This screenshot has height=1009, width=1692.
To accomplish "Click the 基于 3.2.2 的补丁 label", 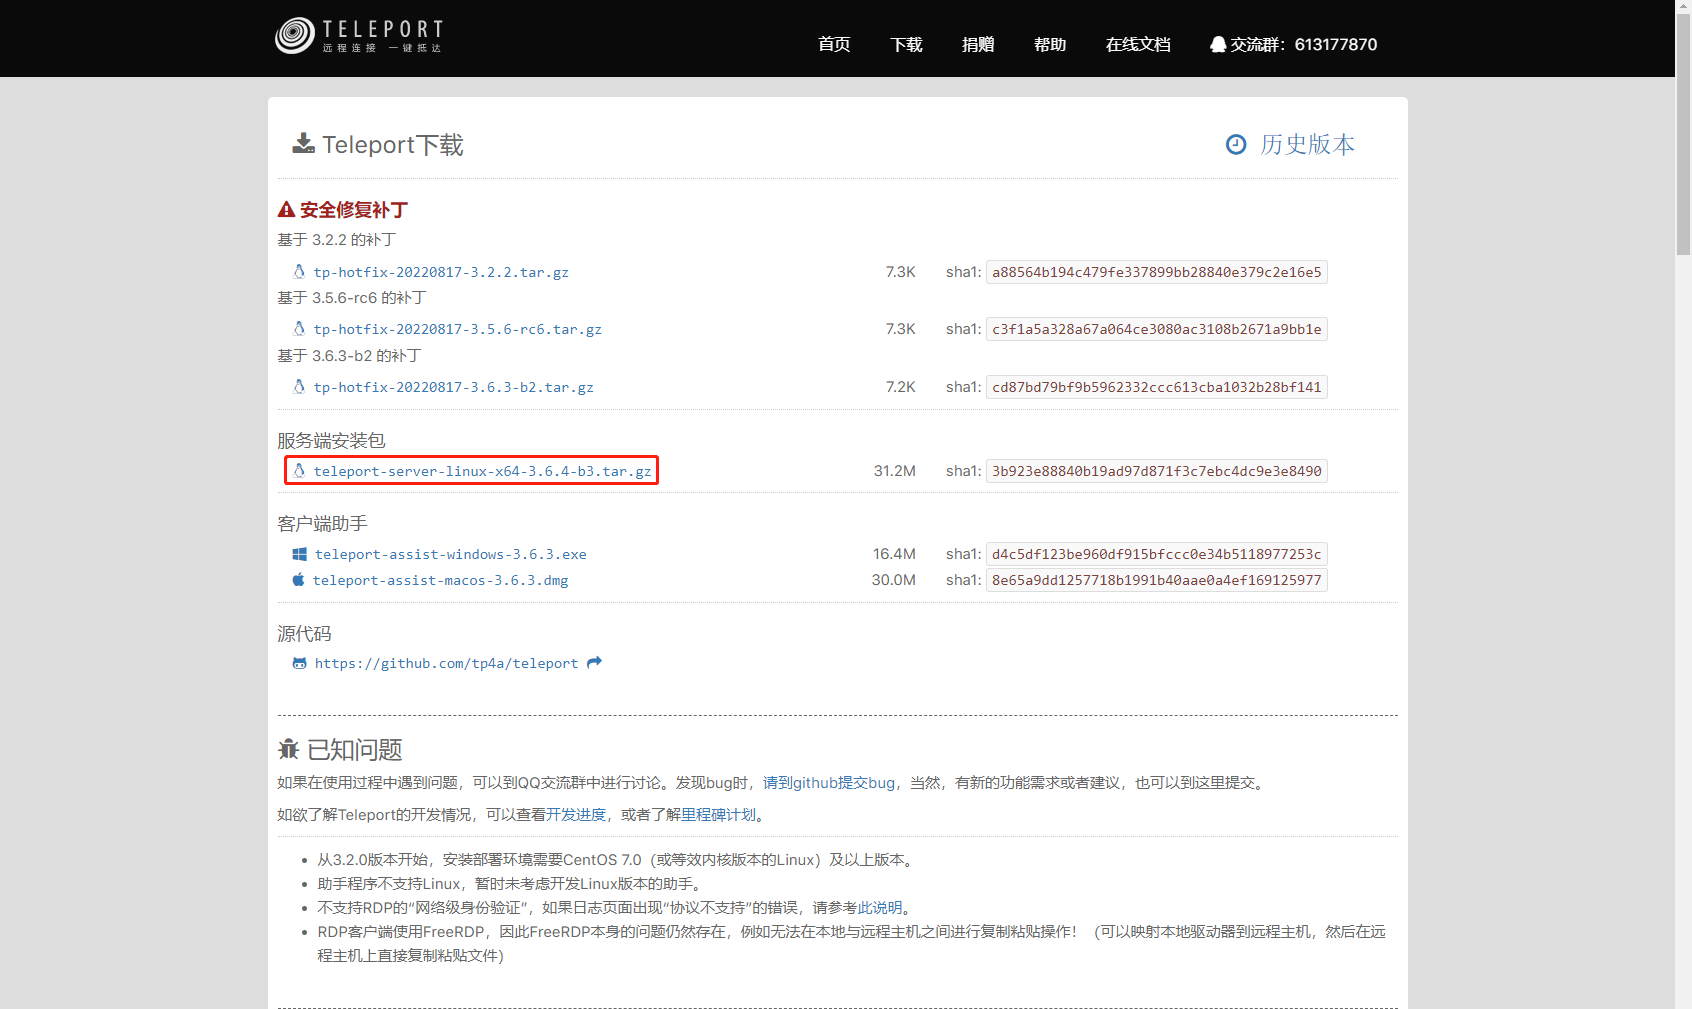I will [337, 240].
